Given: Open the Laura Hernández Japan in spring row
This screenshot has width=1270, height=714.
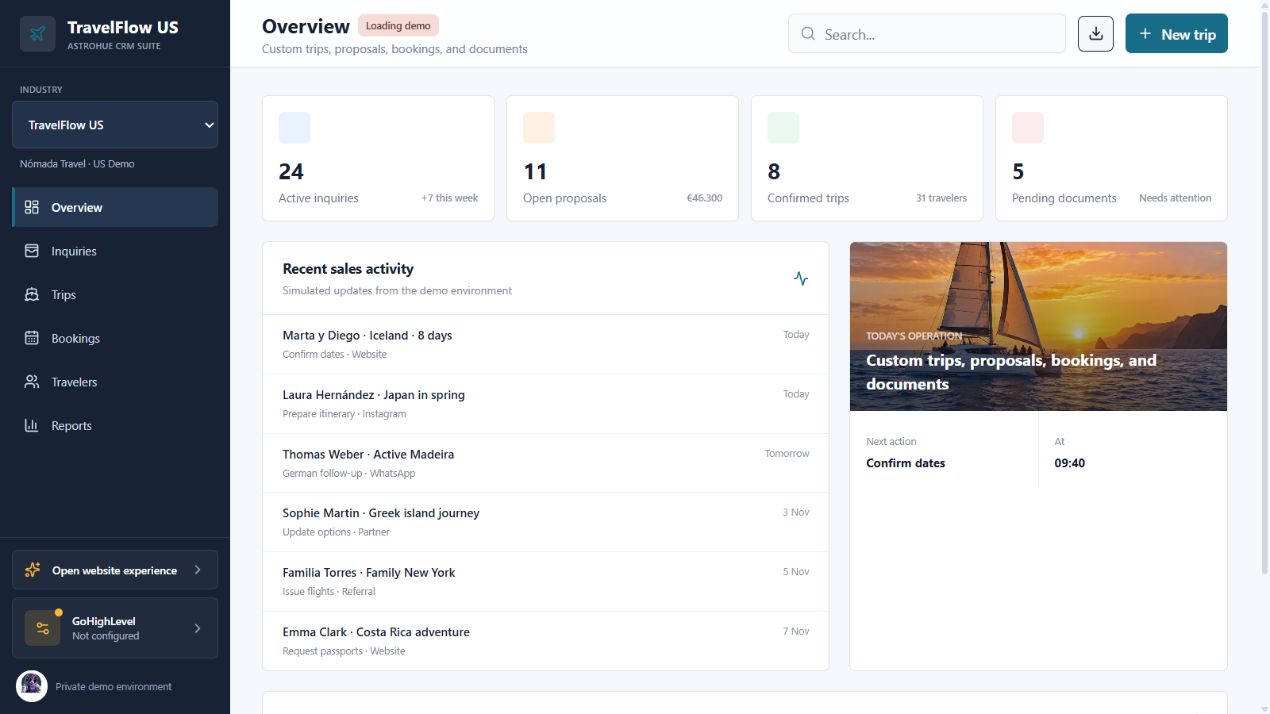Looking at the screenshot, I should click(x=546, y=404).
